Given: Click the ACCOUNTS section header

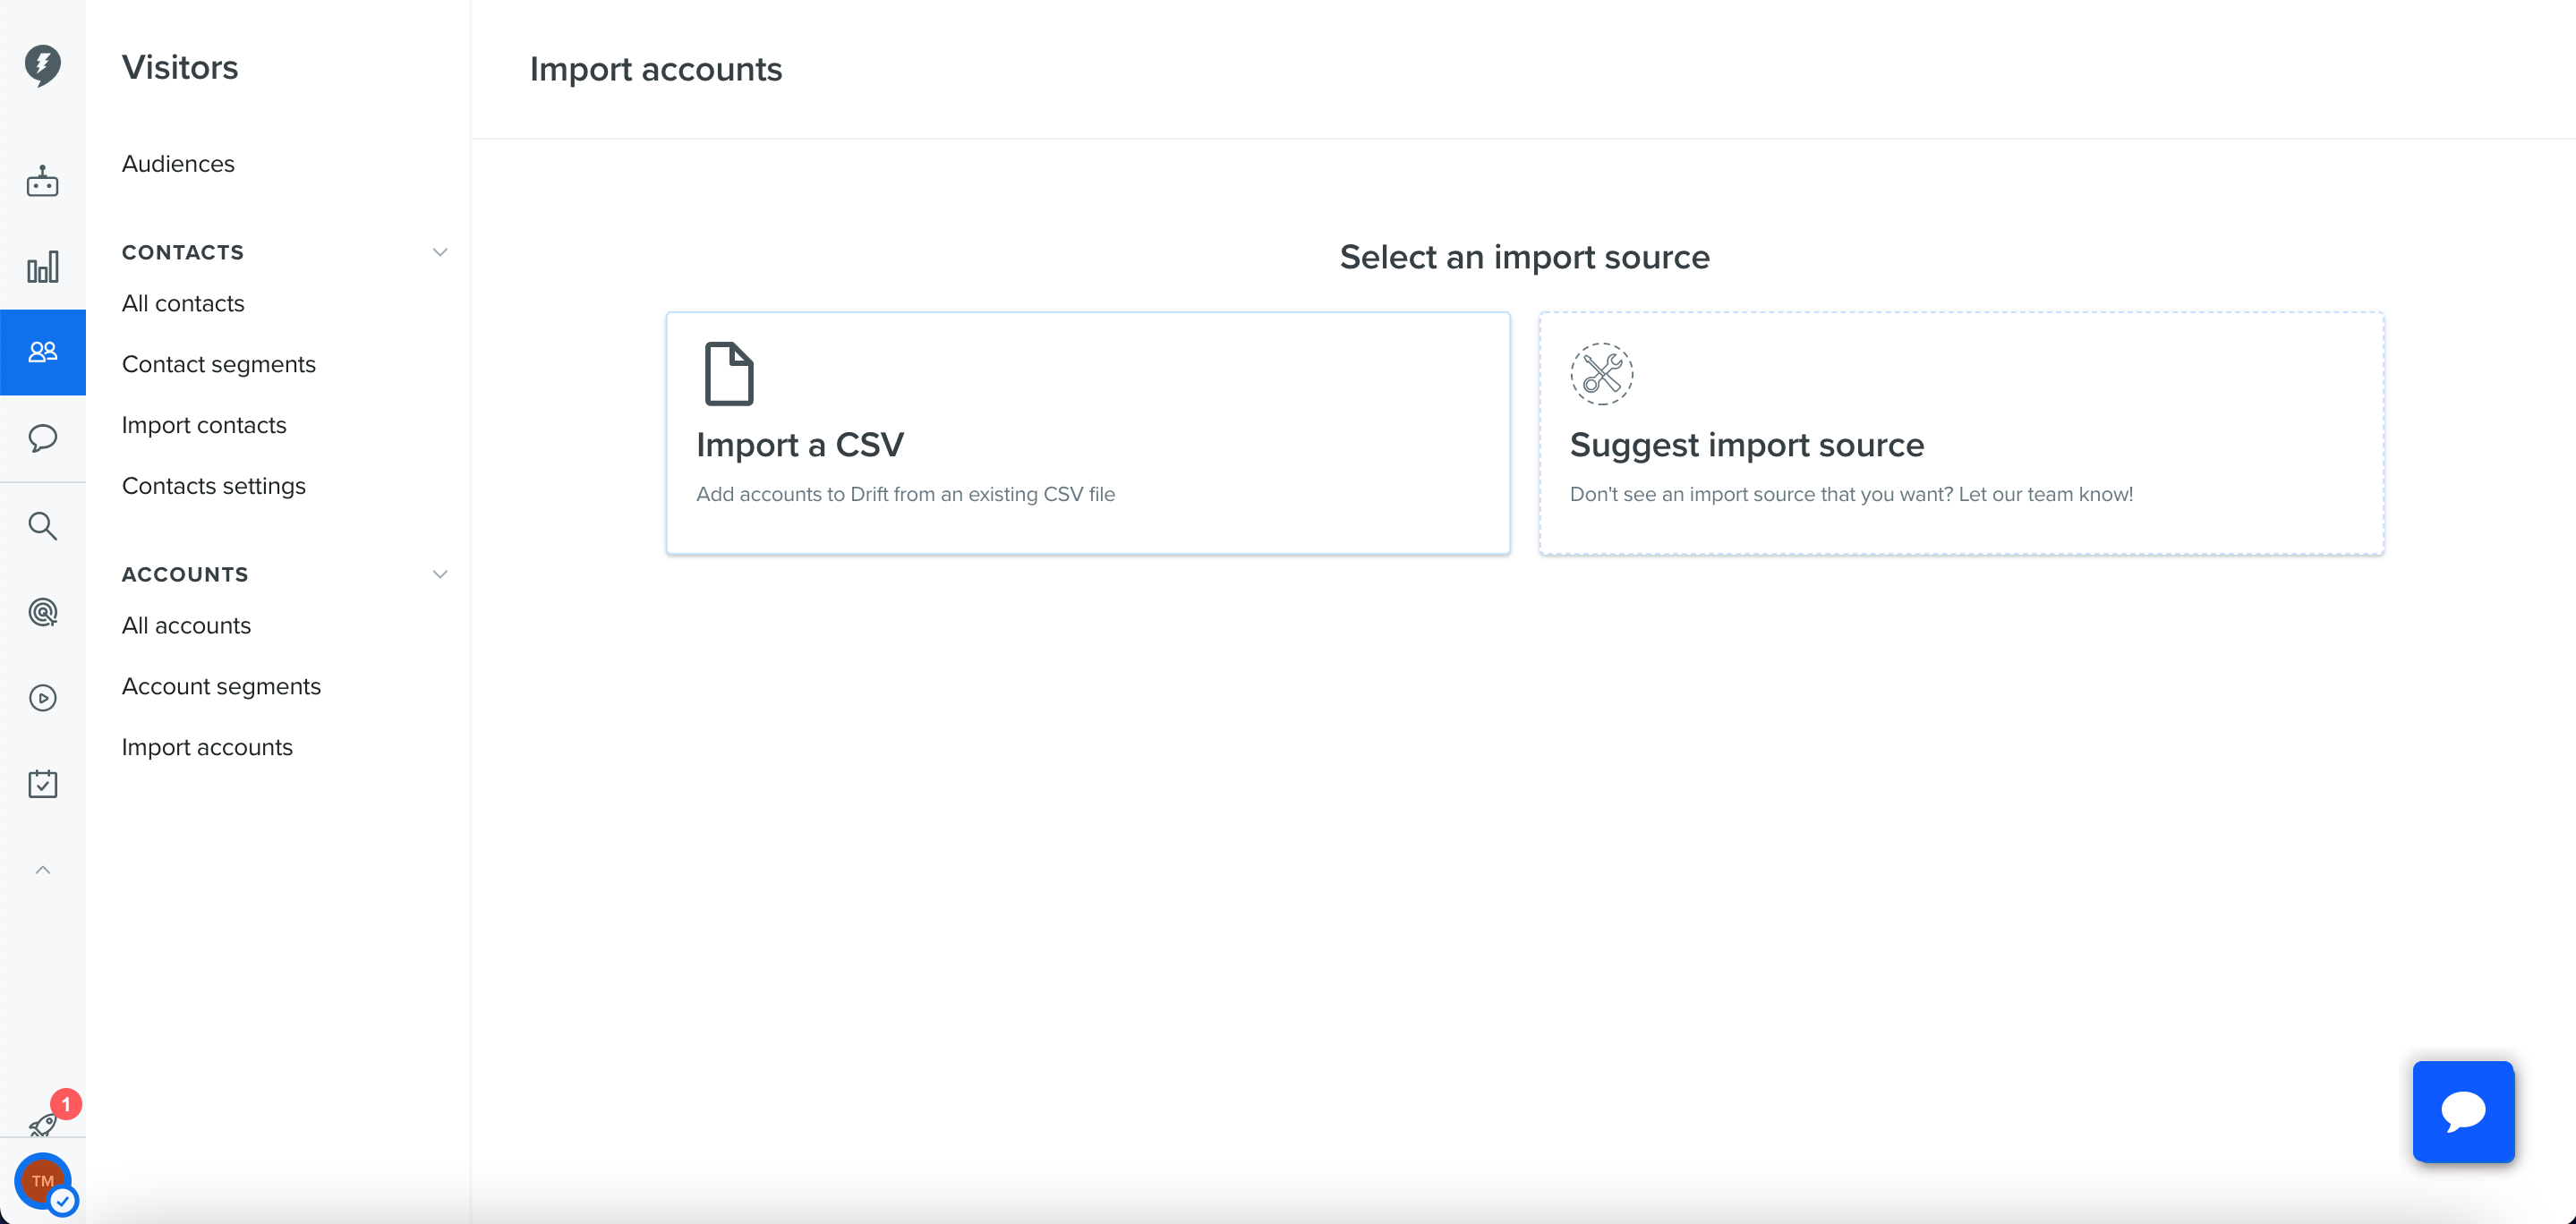Looking at the screenshot, I should click(185, 574).
